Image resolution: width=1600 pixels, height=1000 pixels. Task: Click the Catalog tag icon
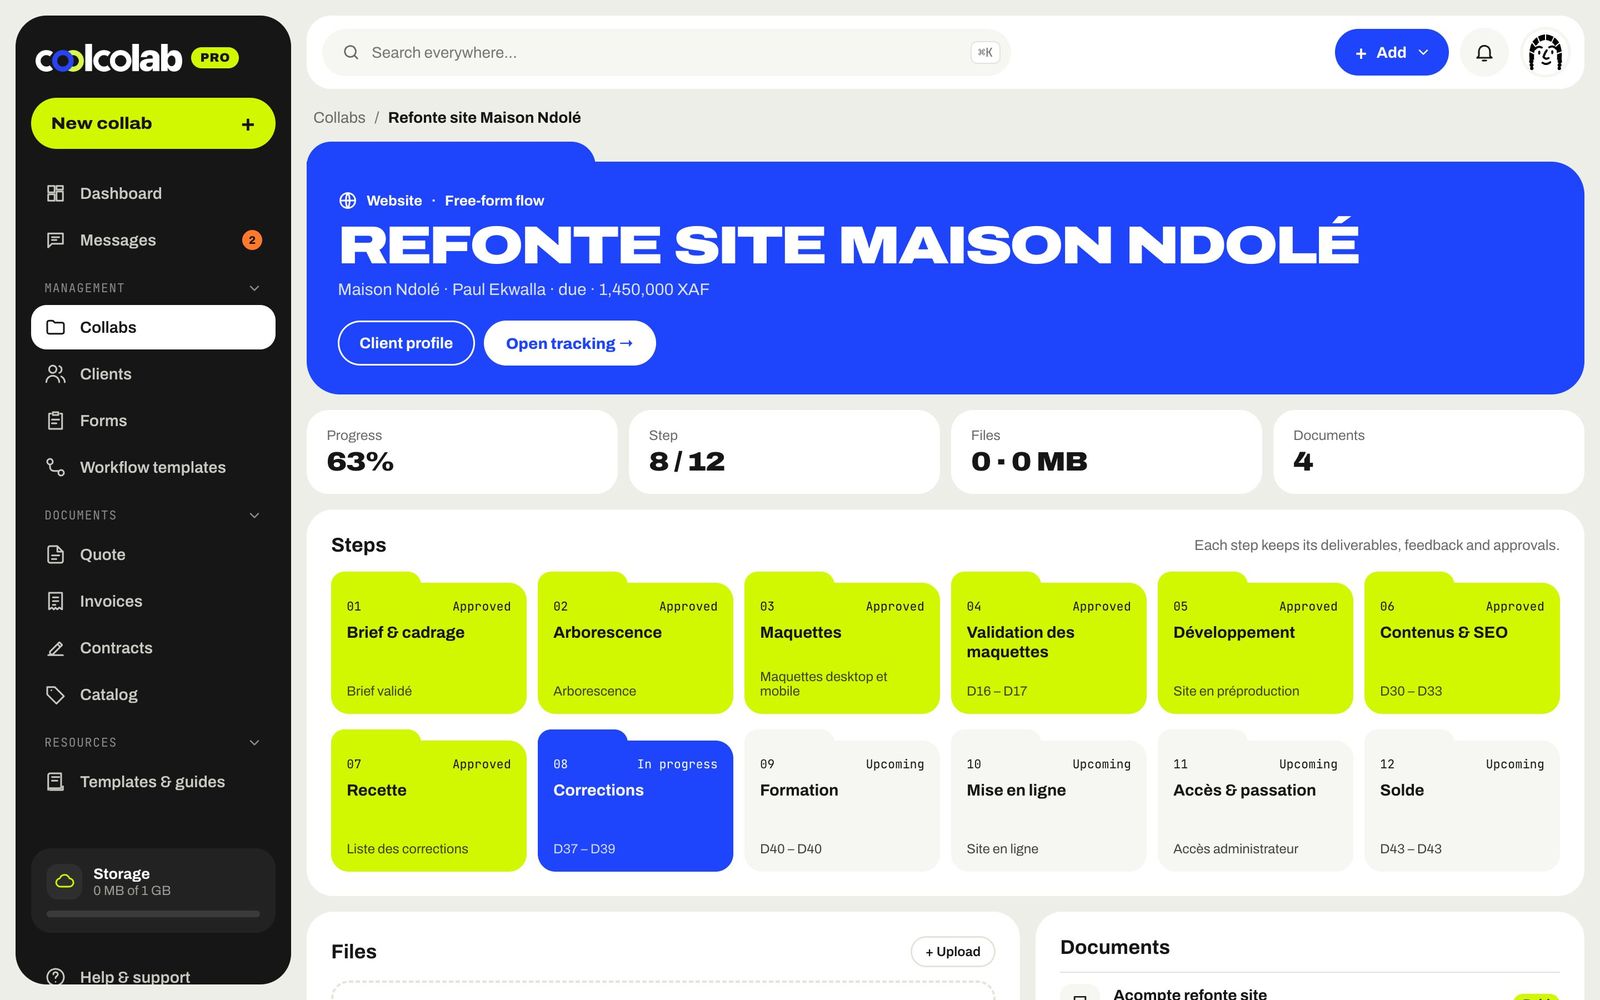tap(56, 695)
